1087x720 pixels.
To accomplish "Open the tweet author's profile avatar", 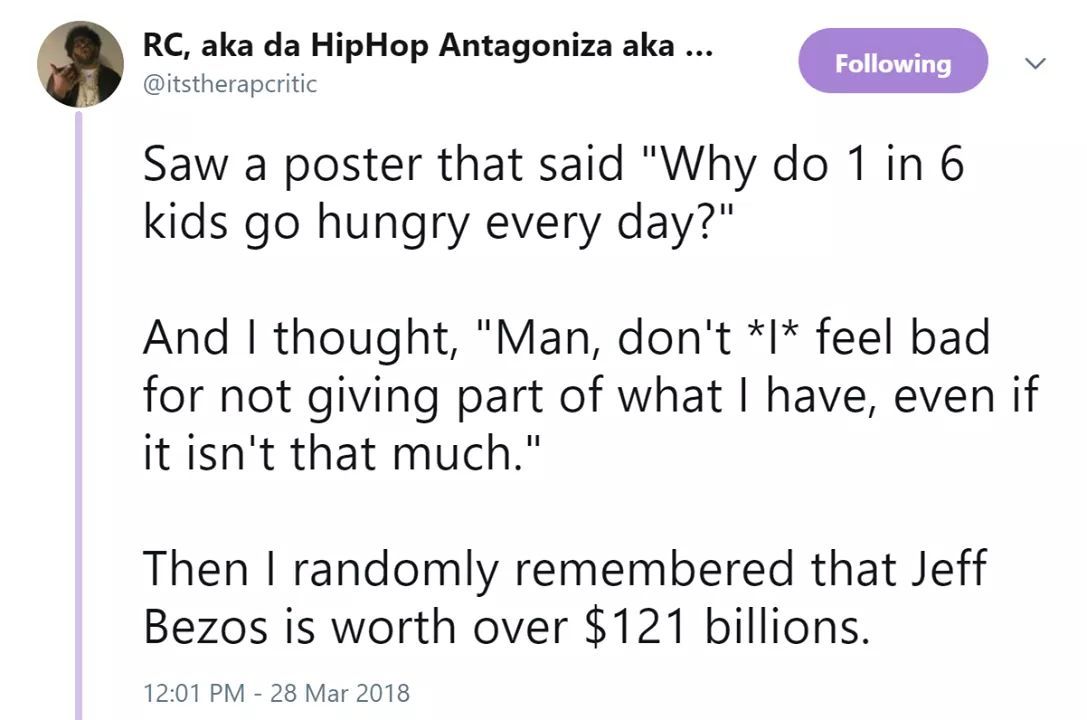I will tap(80, 64).
